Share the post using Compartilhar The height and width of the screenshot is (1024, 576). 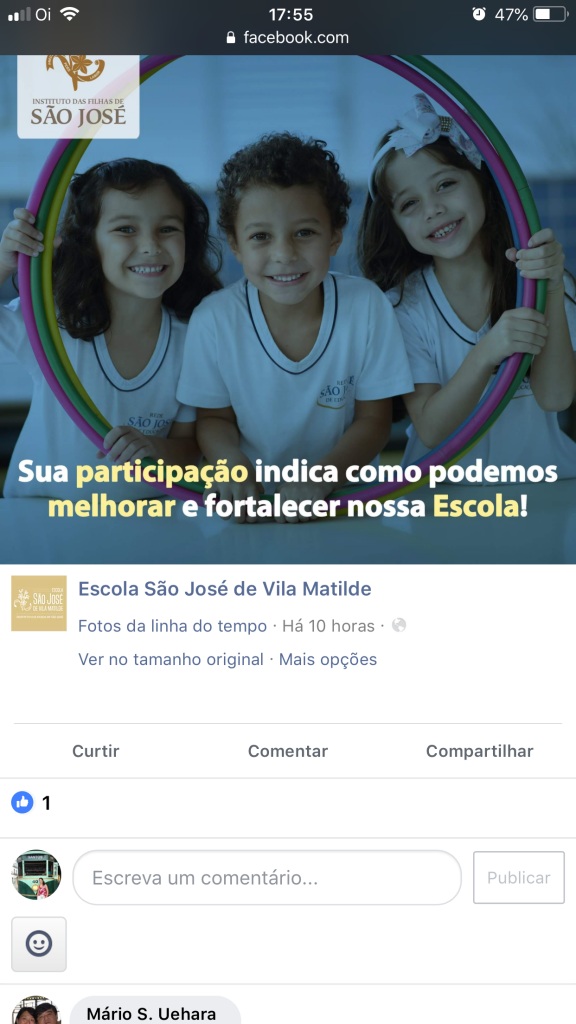[x=480, y=751]
